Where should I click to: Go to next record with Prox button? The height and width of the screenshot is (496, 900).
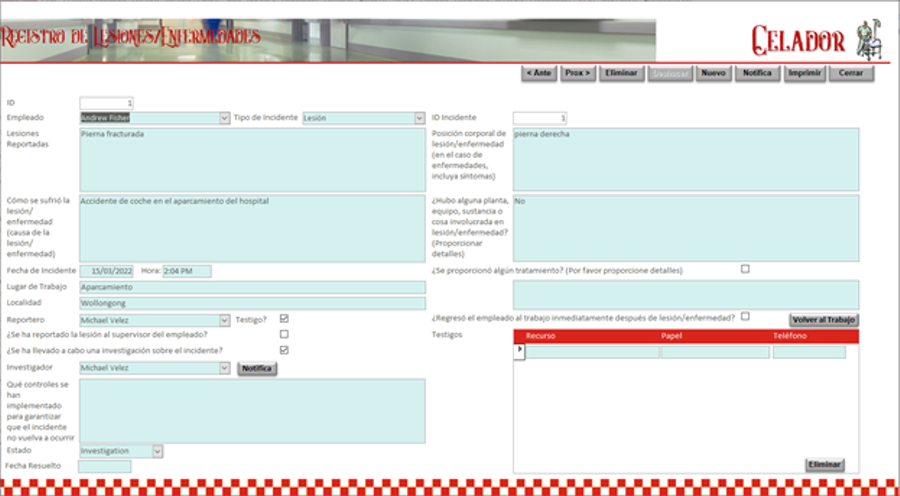pos(576,73)
